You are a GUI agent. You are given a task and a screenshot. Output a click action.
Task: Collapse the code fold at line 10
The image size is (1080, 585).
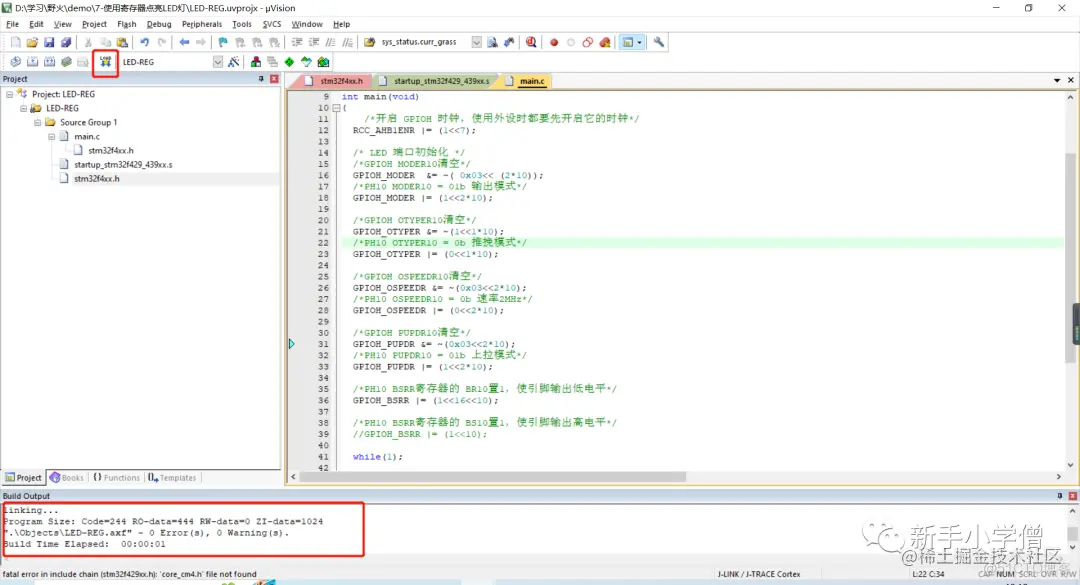(336, 108)
